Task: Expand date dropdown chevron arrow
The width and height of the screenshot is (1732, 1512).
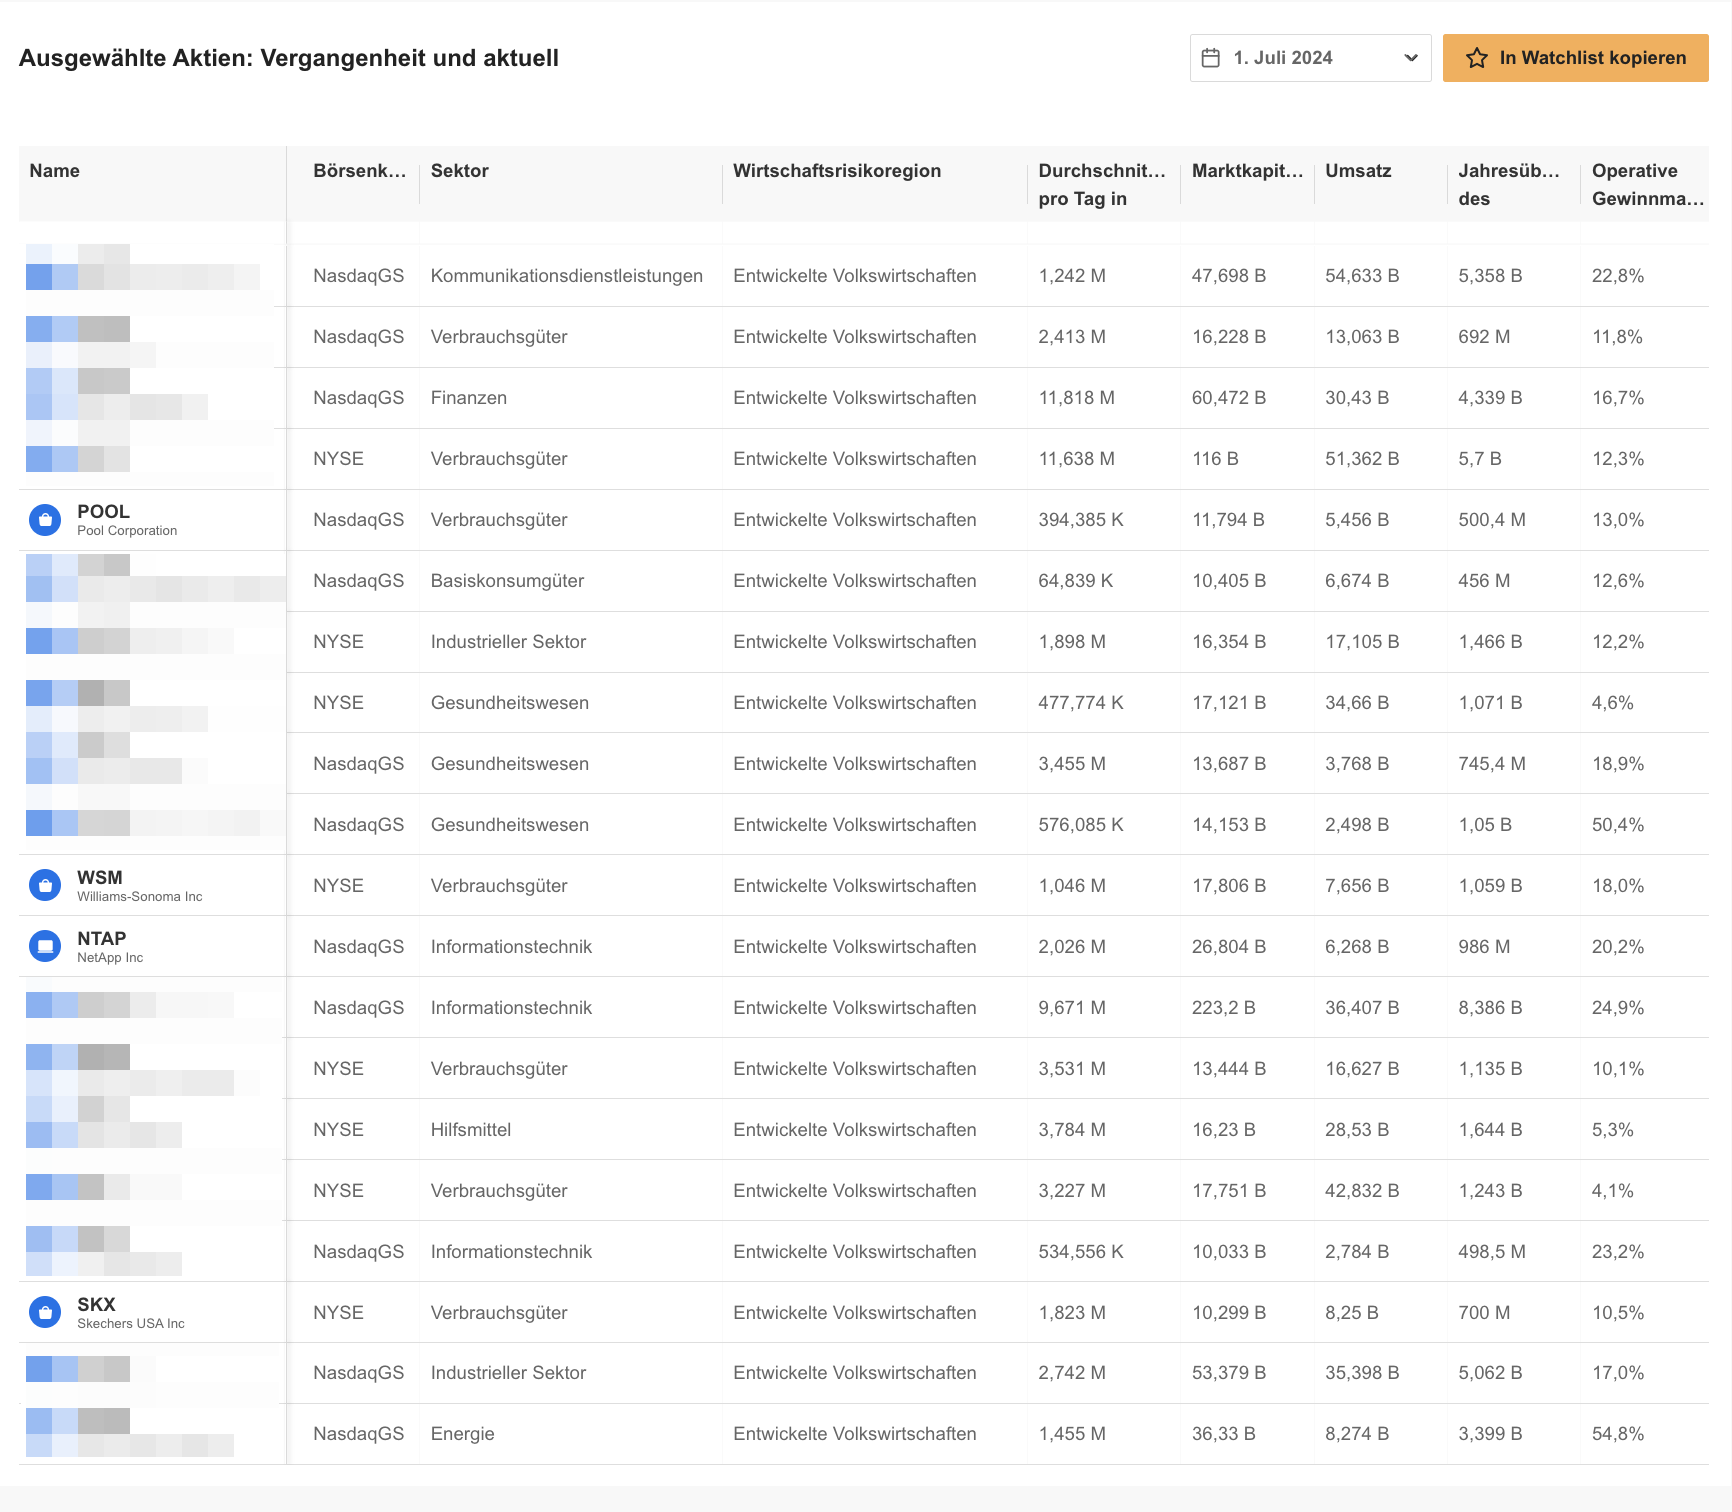Action: [1411, 58]
